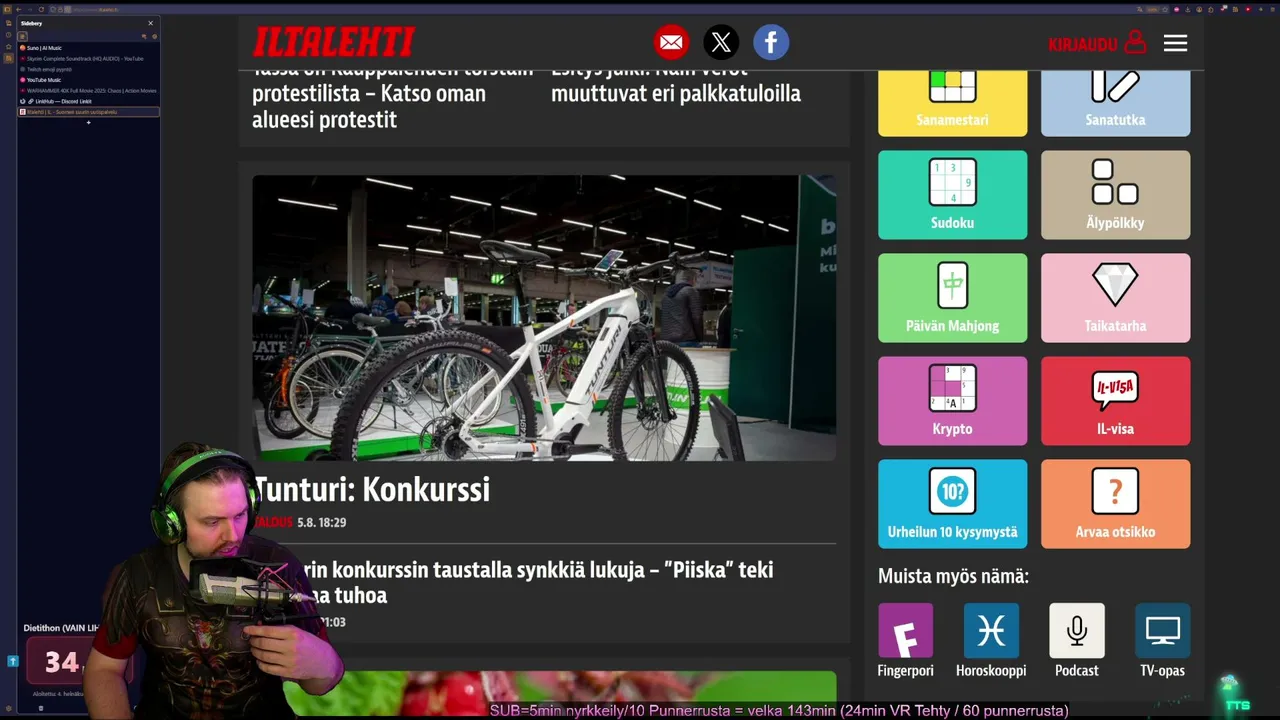Switch to YouTube Music tab
The width and height of the screenshot is (1280, 720).
88,80
